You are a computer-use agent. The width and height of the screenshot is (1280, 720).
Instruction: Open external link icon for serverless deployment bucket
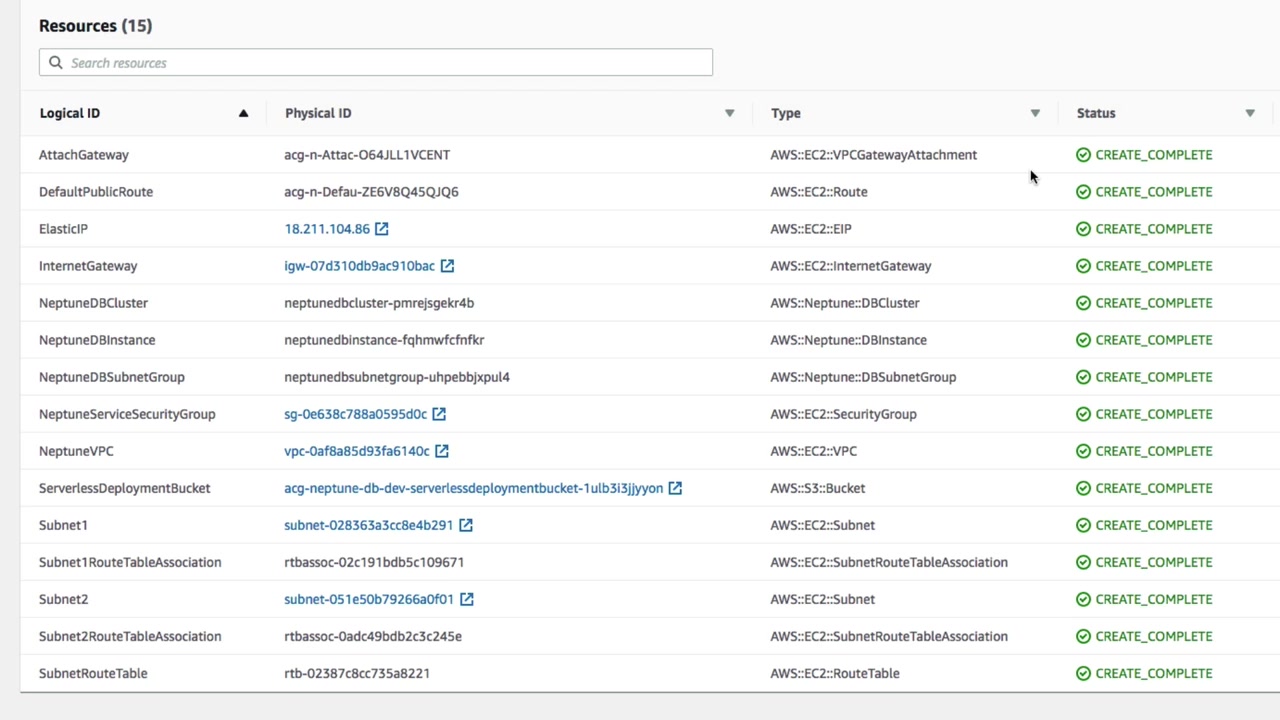[x=675, y=488]
